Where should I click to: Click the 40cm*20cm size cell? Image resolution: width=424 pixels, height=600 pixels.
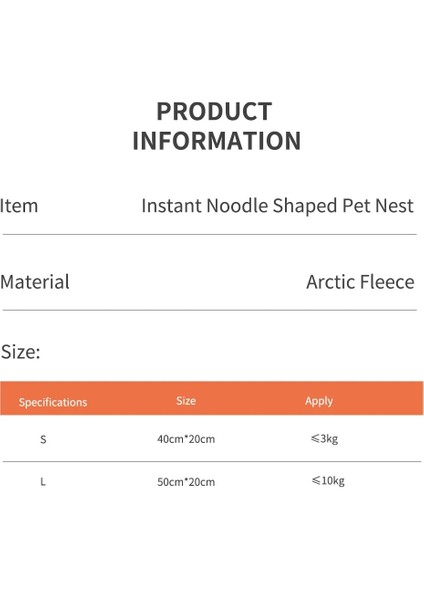[x=186, y=439]
